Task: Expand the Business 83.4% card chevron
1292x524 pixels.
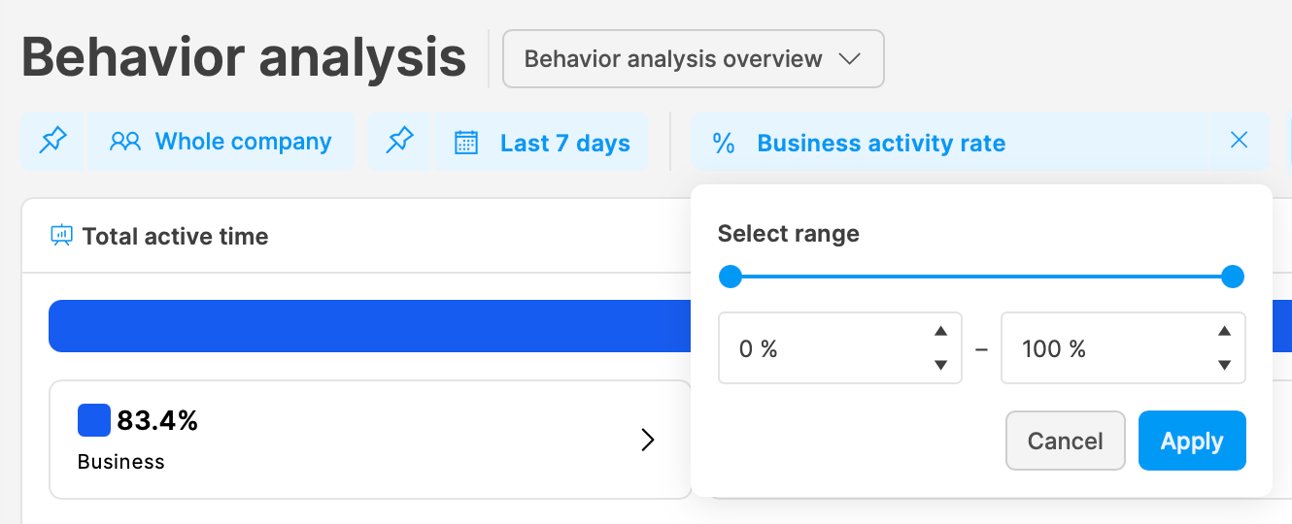Action: (648, 440)
